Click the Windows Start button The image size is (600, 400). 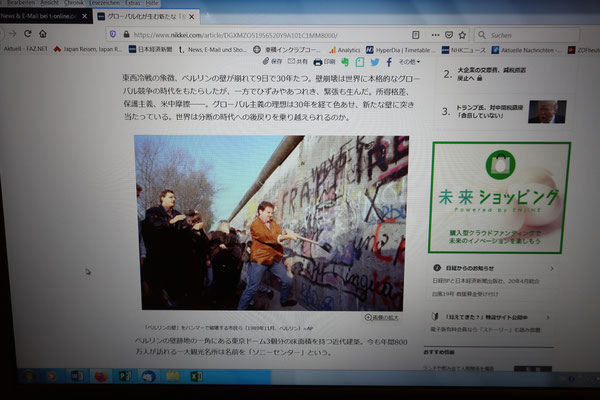[29, 376]
